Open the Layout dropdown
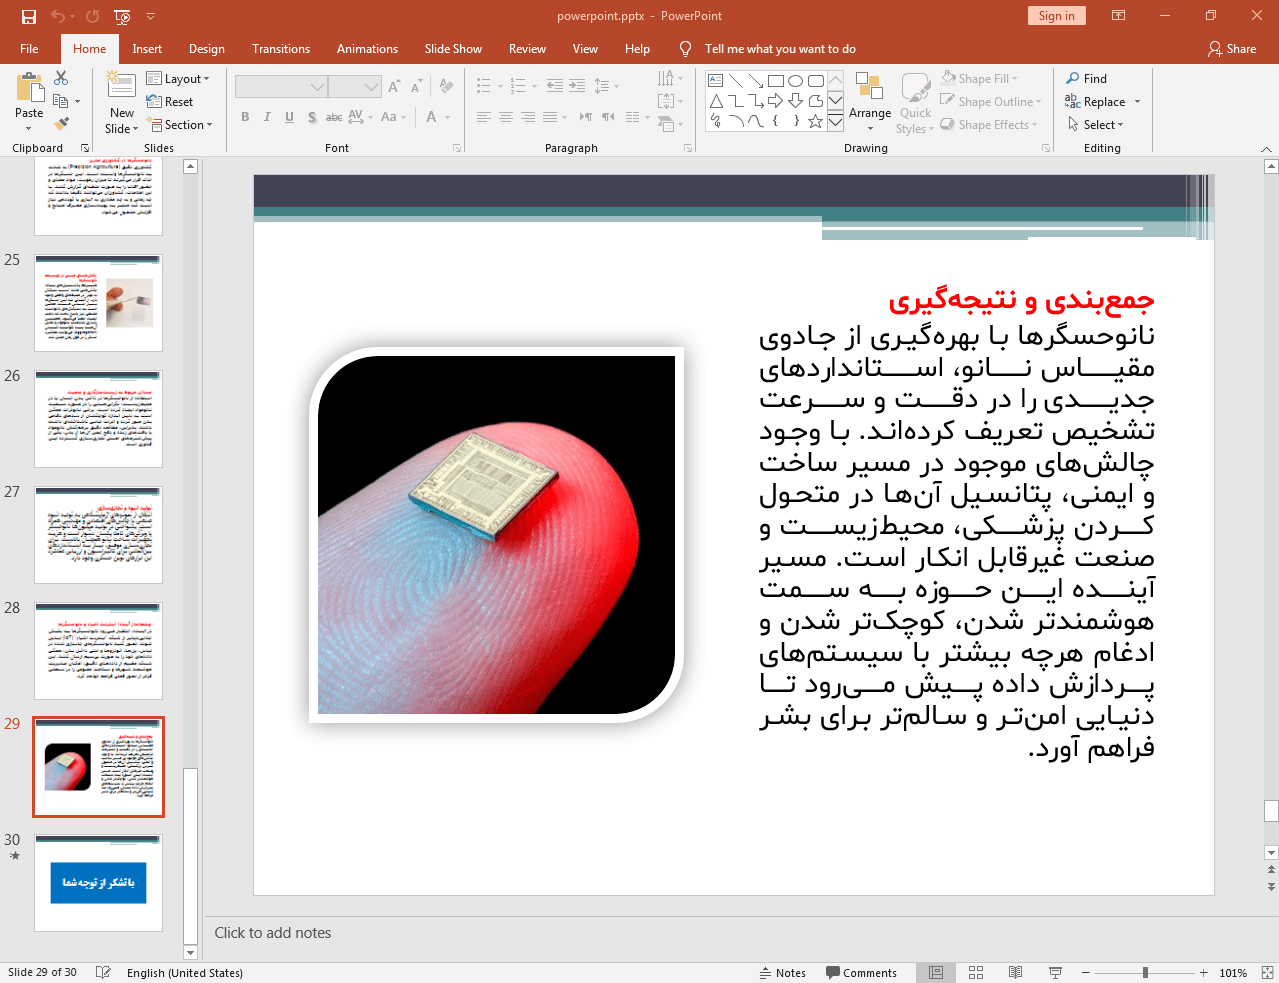The width and height of the screenshot is (1279, 983). [178, 78]
